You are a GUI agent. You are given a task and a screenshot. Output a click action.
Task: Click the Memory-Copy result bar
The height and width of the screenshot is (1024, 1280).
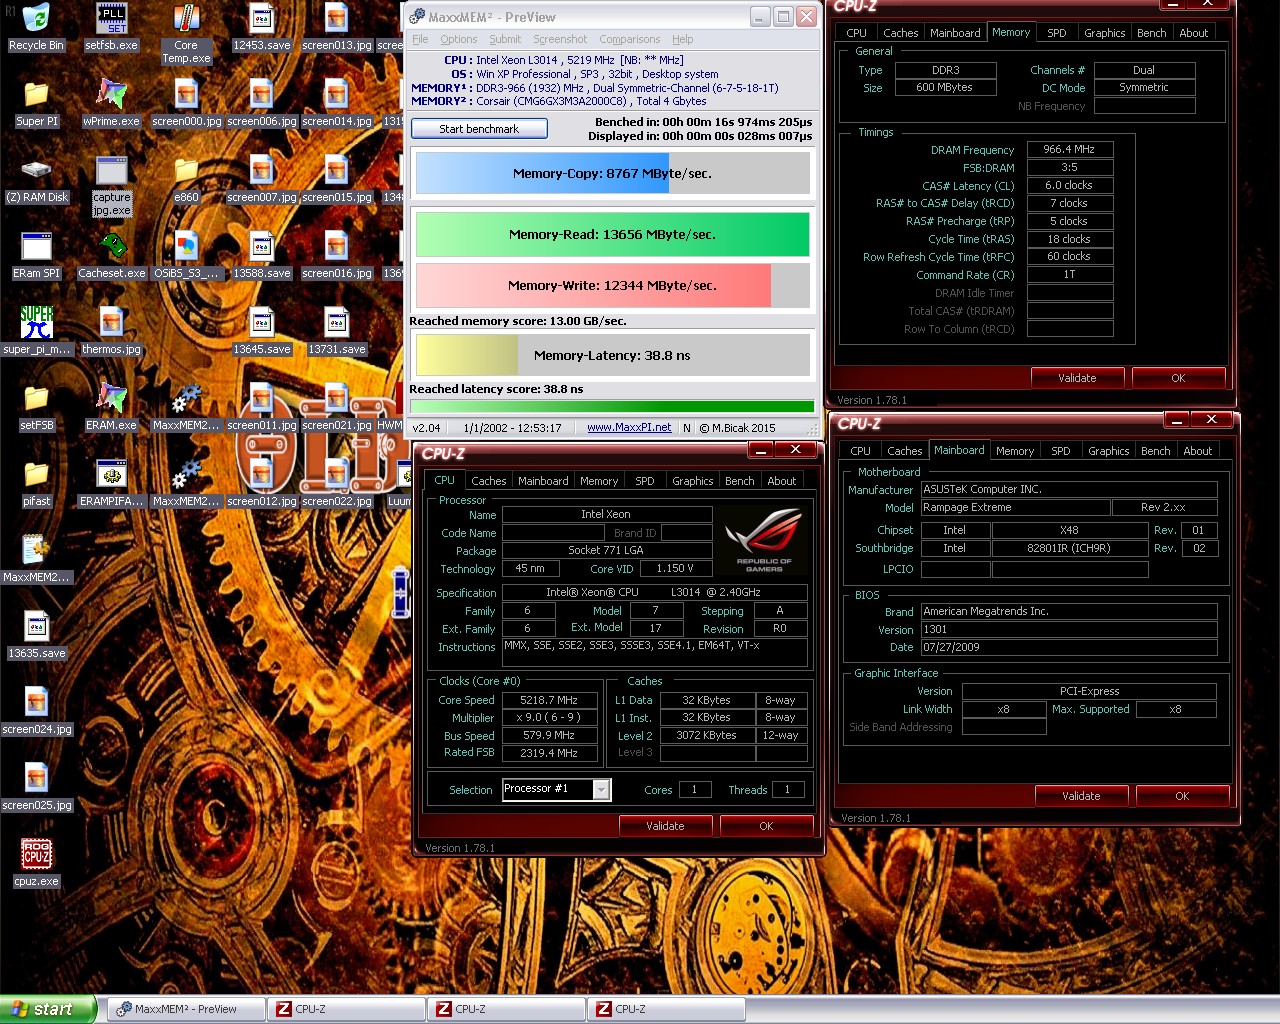[x=612, y=173]
